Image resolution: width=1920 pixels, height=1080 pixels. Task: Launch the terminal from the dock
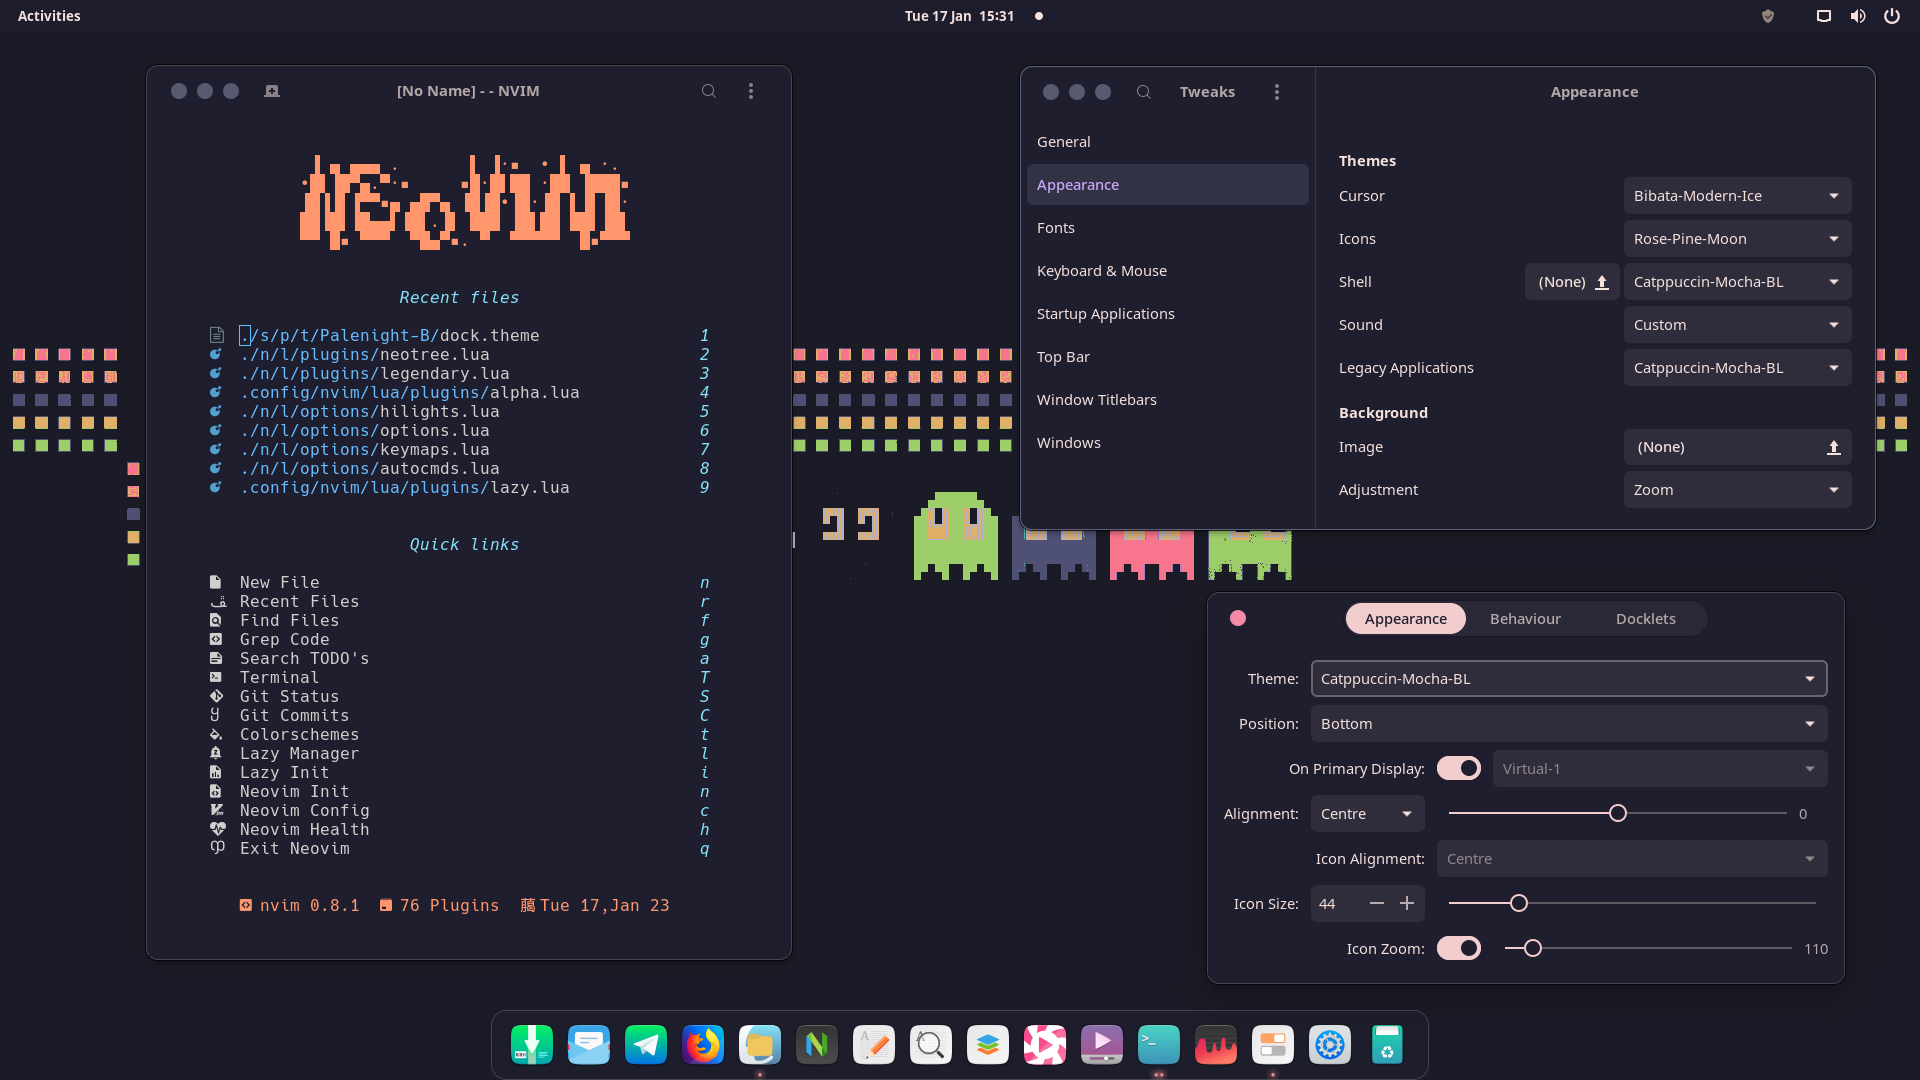1159,1045
